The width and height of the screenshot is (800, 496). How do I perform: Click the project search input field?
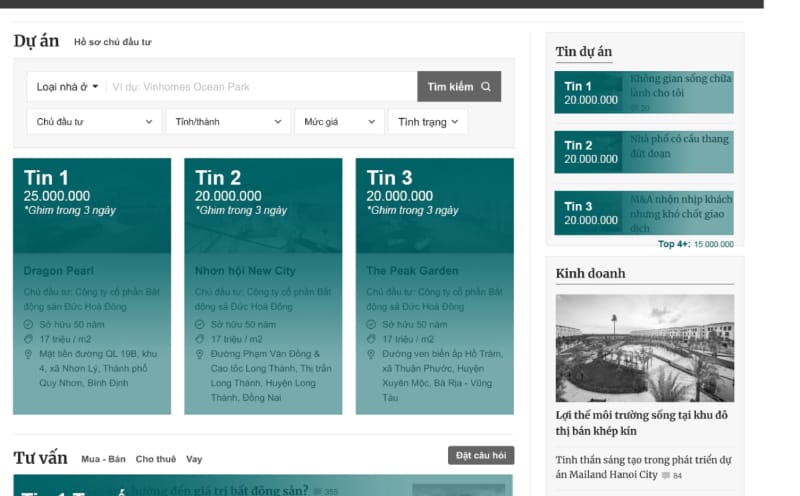click(260, 87)
